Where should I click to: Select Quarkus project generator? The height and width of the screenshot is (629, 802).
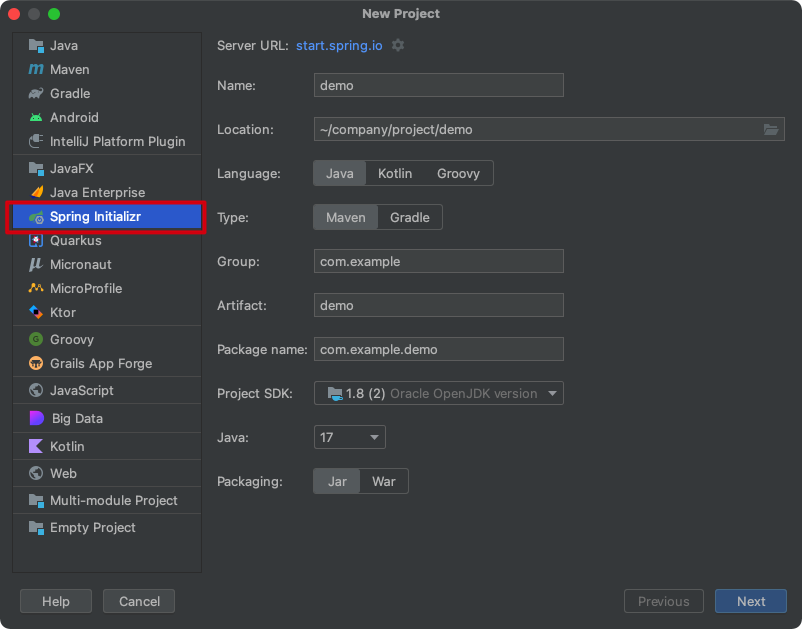click(x=107, y=240)
